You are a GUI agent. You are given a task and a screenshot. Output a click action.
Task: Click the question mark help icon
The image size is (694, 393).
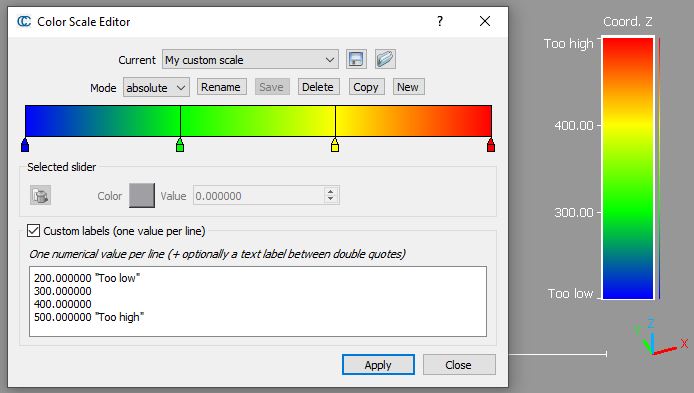pyautogui.click(x=440, y=21)
